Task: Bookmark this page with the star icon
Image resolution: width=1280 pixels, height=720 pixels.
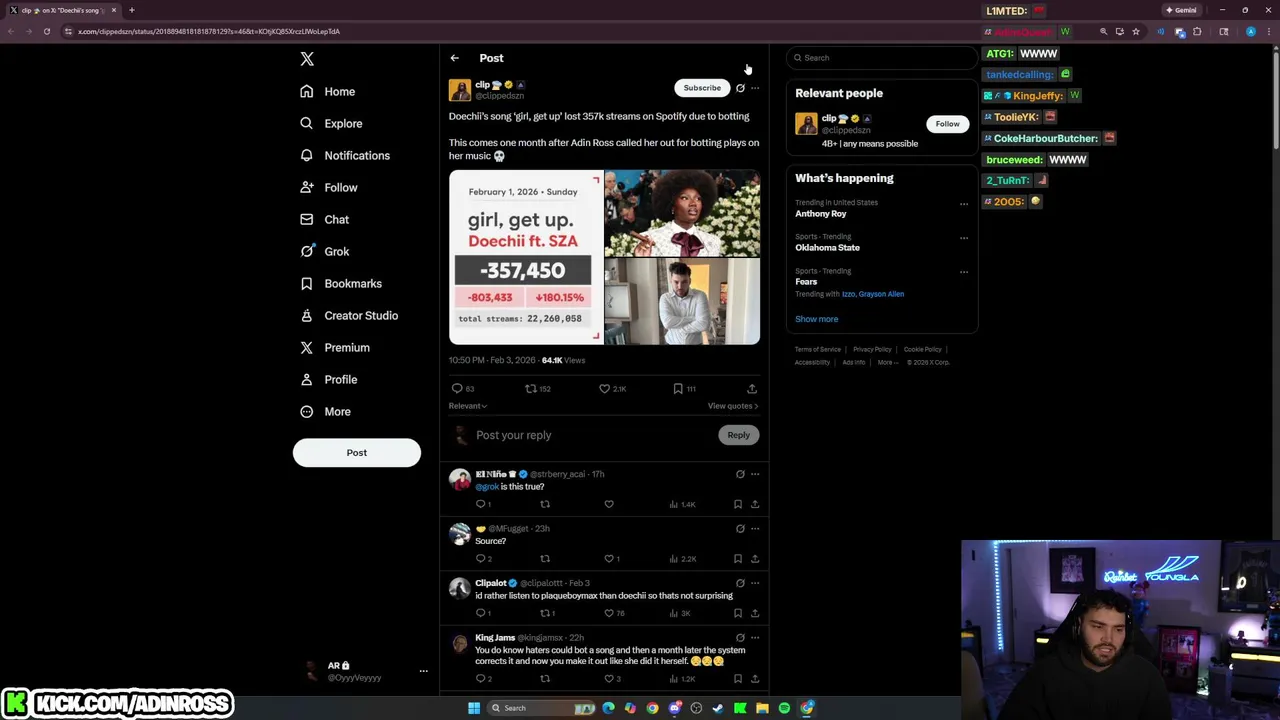Action: (1136, 31)
